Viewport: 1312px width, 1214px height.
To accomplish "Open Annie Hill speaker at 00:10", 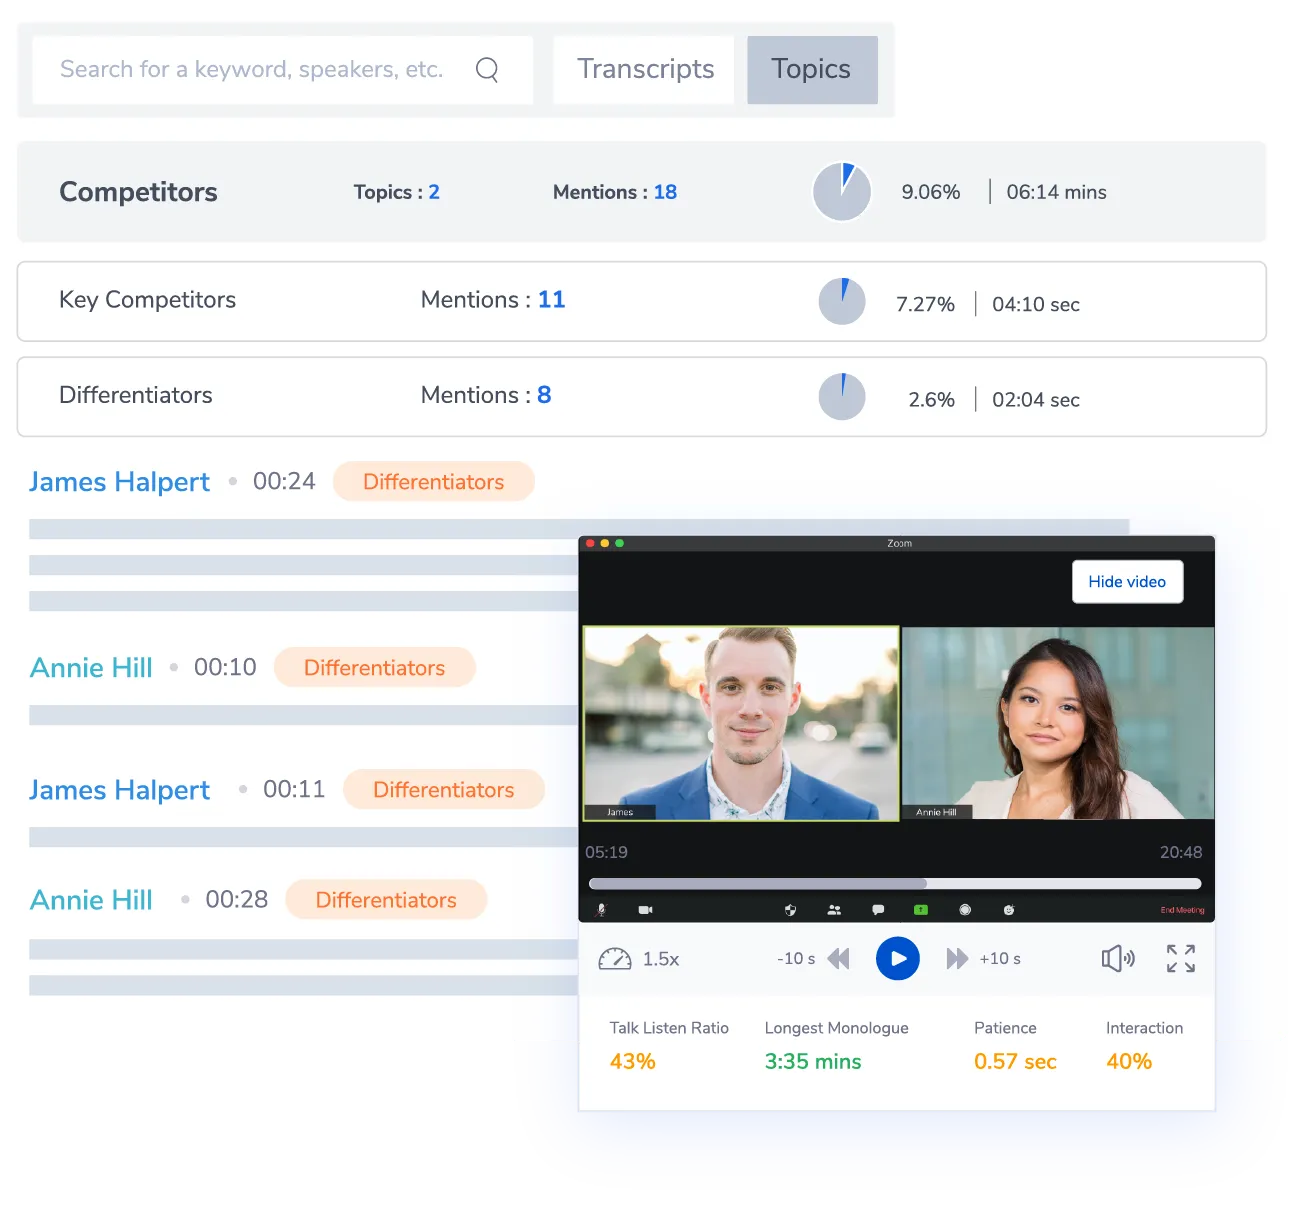I will click(91, 667).
